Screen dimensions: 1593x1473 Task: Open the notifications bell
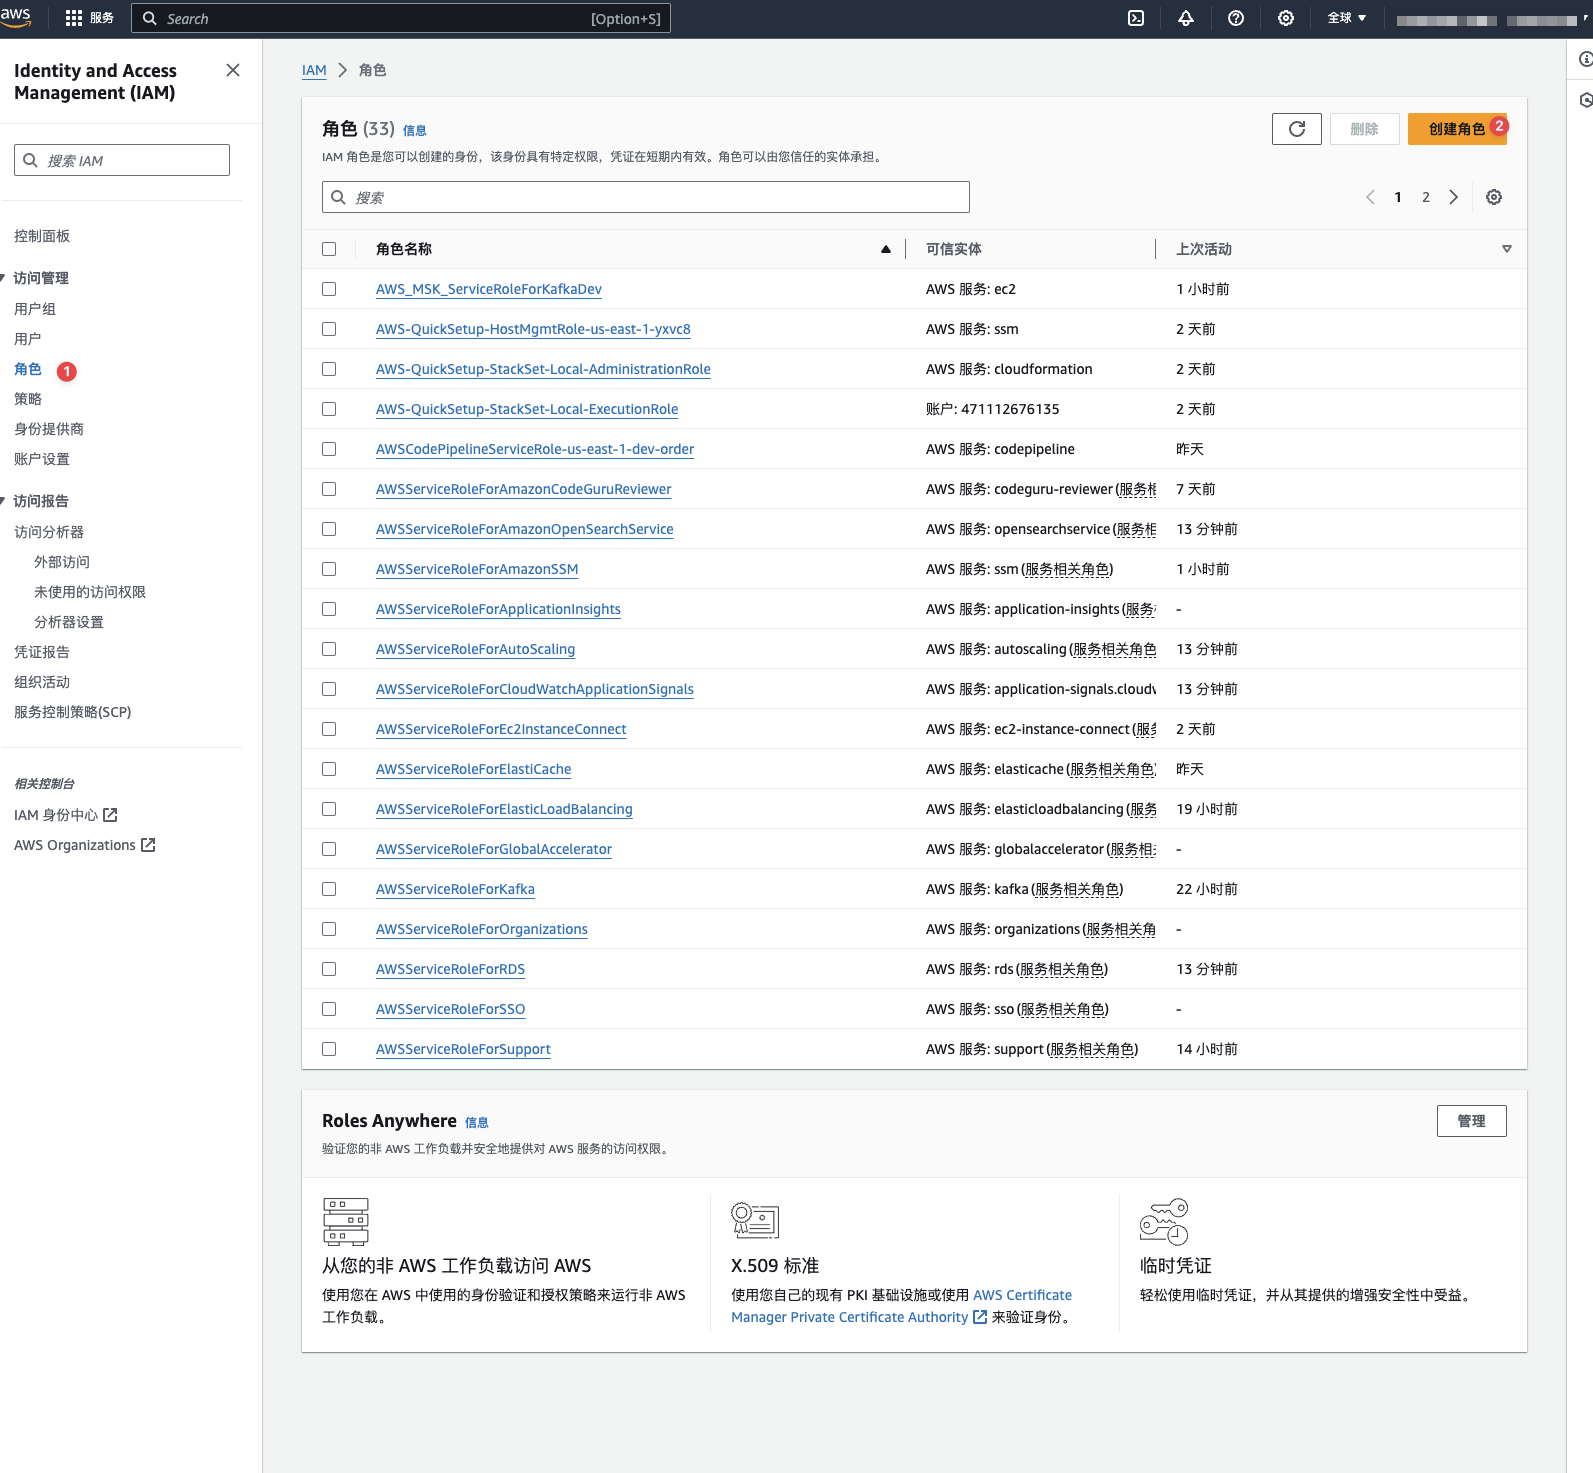coord(1186,18)
